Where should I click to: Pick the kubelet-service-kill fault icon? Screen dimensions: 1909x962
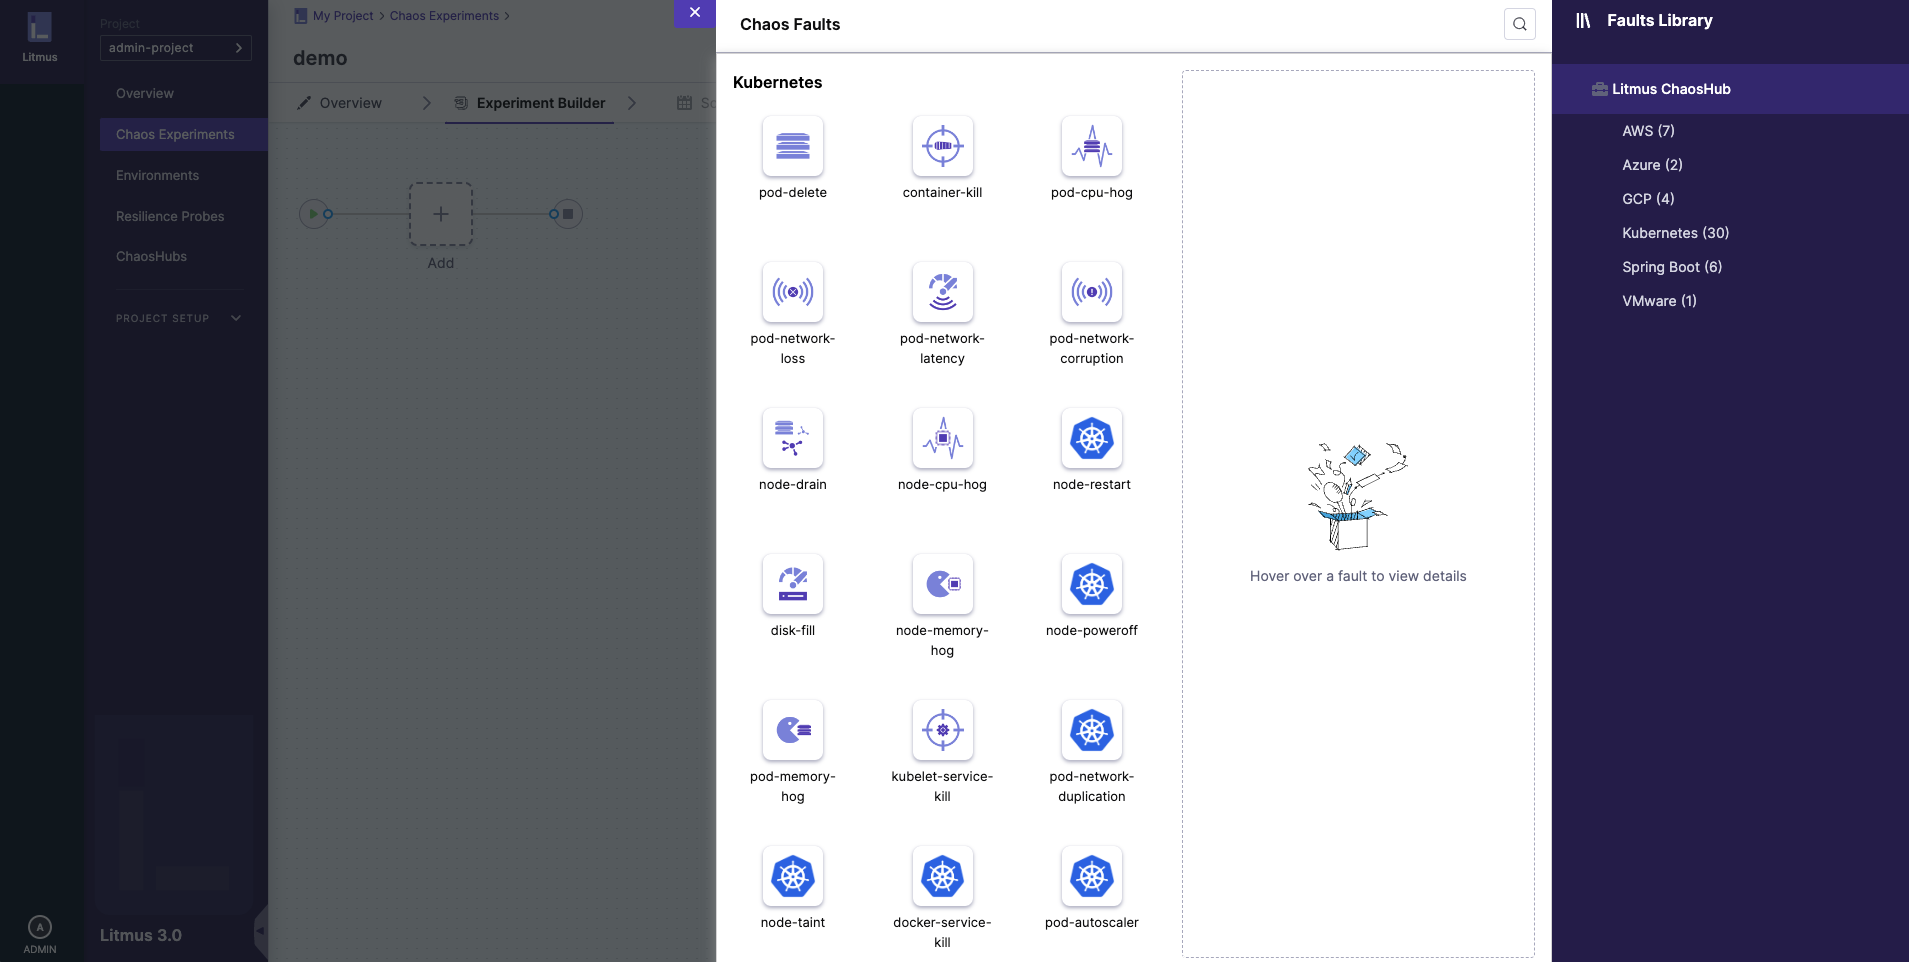[x=942, y=731]
